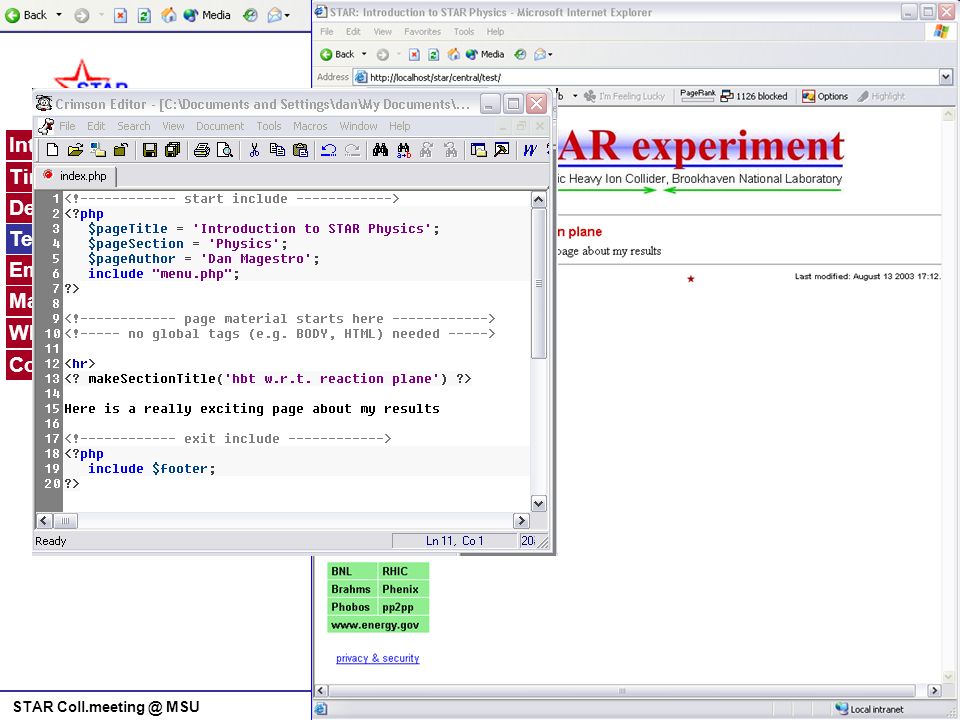
Task: Follow the privacy & security link
Action: [378, 658]
